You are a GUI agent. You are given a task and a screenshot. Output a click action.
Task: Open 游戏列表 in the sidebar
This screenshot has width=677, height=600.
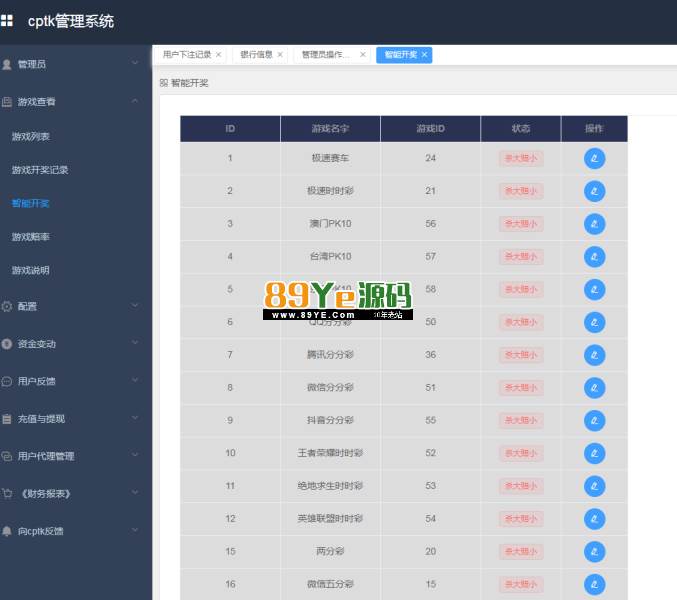[x=31, y=137]
